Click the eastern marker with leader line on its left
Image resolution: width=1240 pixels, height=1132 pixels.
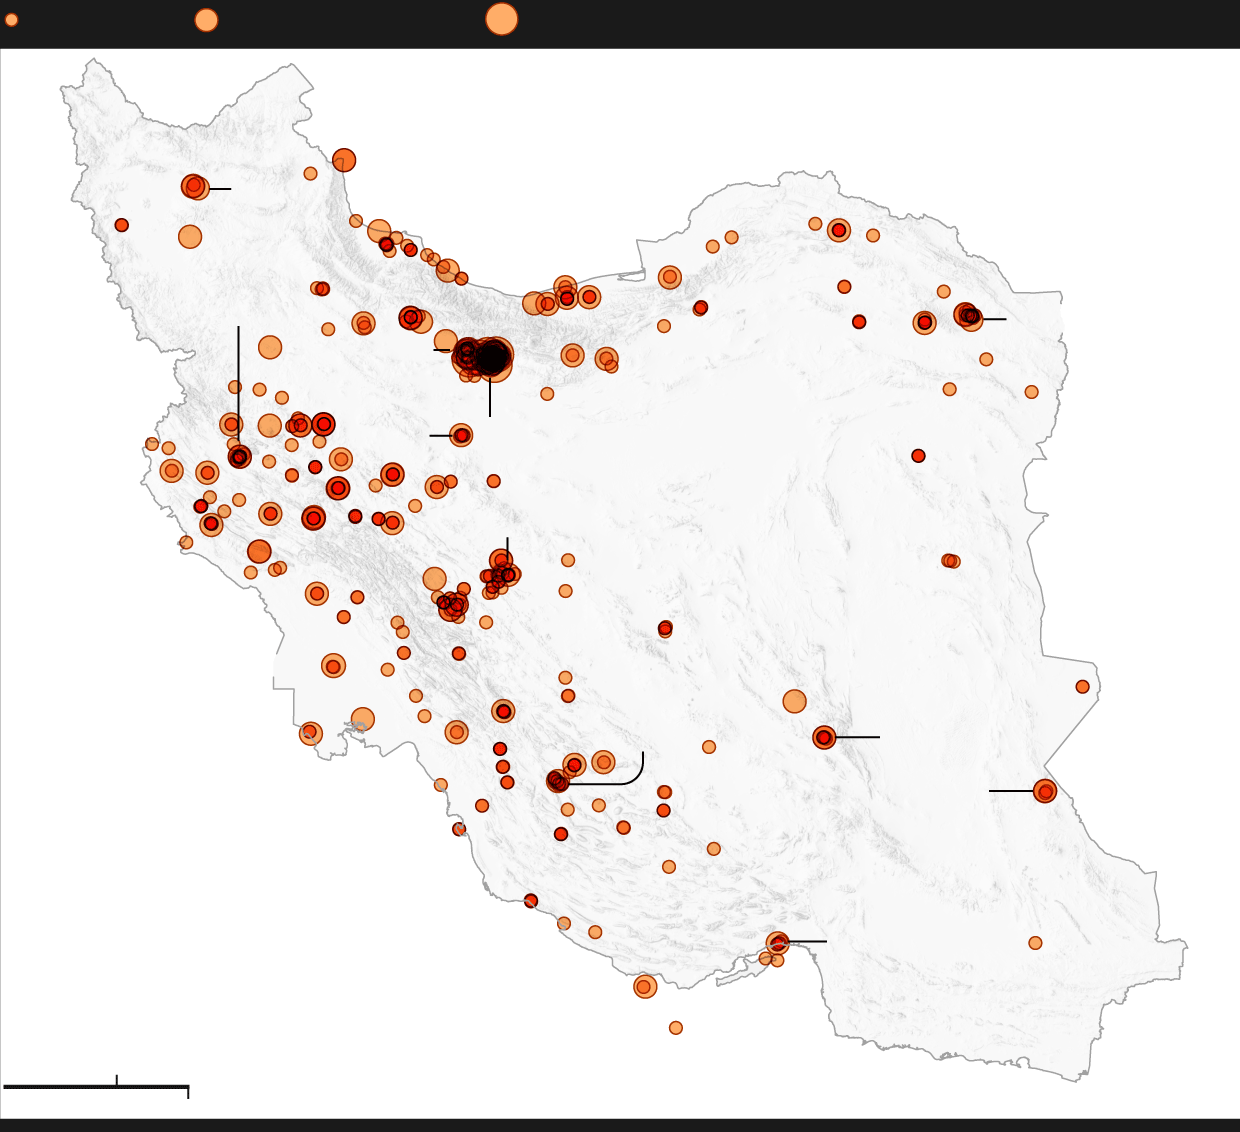click(1045, 792)
